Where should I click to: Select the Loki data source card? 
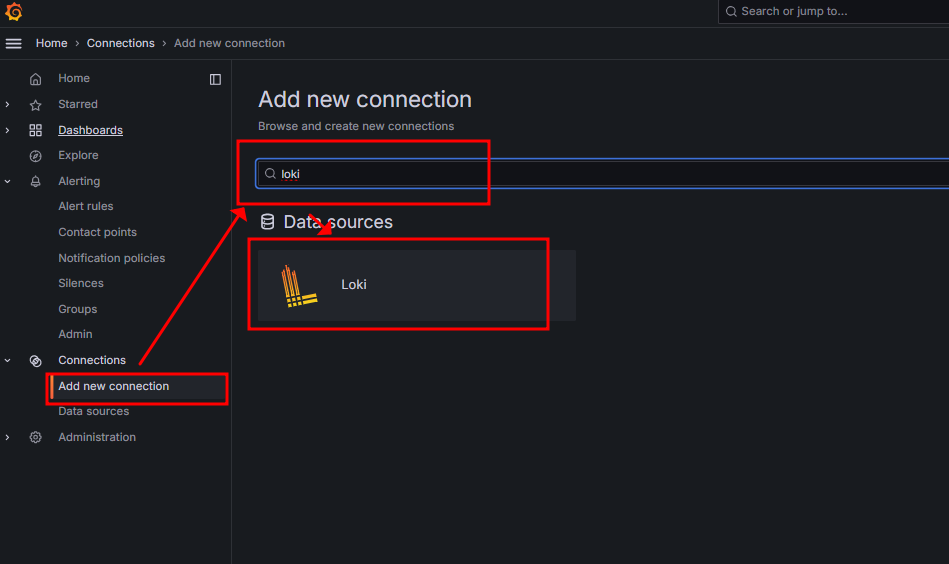click(416, 286)
